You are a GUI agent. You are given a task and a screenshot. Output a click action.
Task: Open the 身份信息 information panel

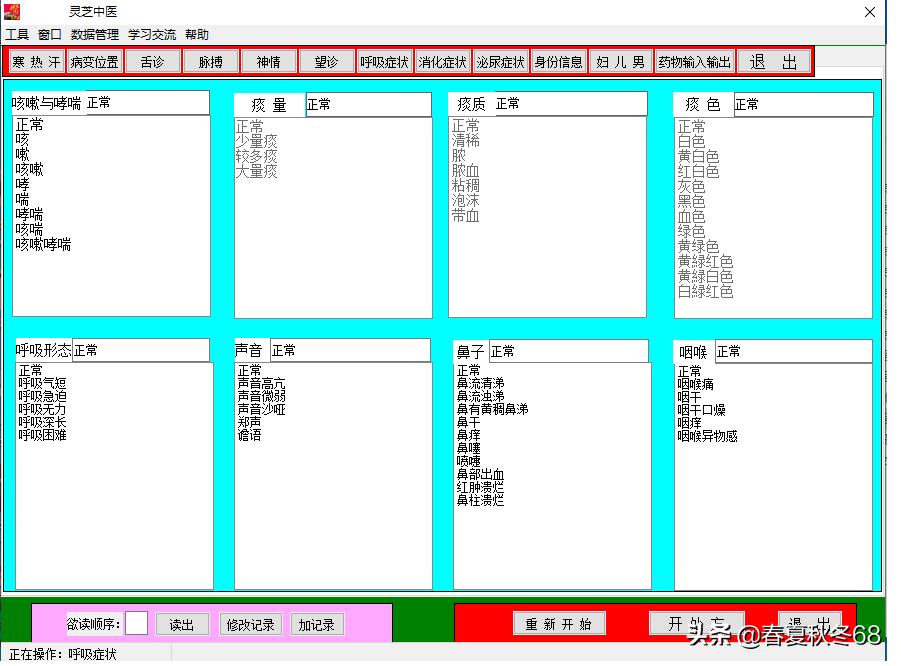tap(559, 61)
